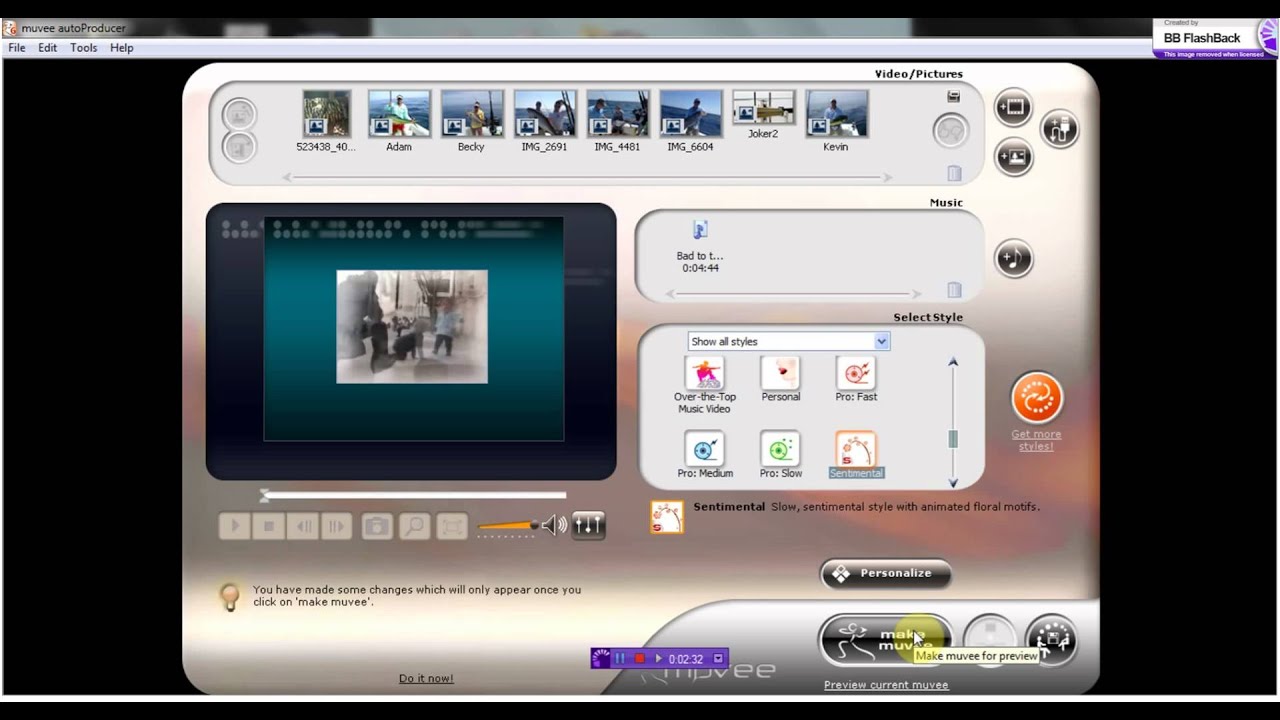Click the disabled magicSpot round button
1280x720 pixels.
click(951, 131)
